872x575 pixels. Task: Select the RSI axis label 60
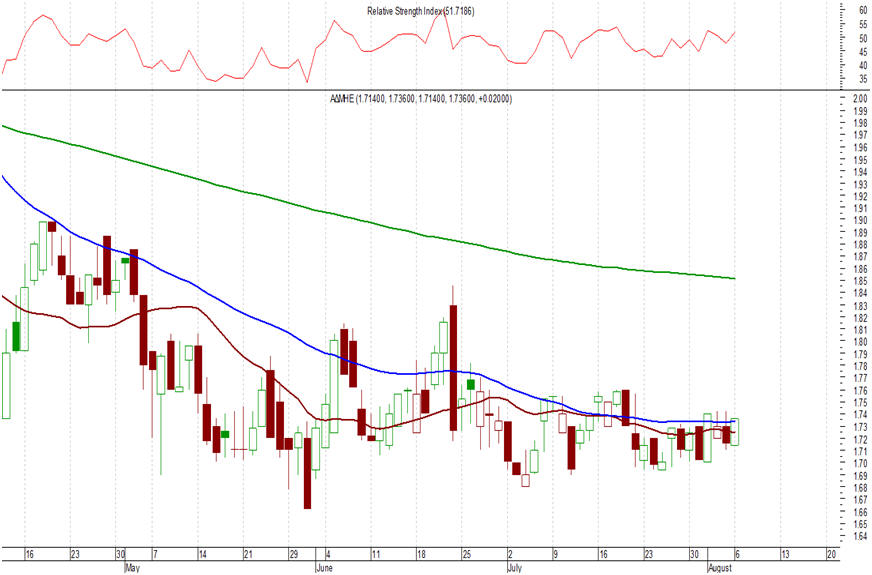point(863,11)
